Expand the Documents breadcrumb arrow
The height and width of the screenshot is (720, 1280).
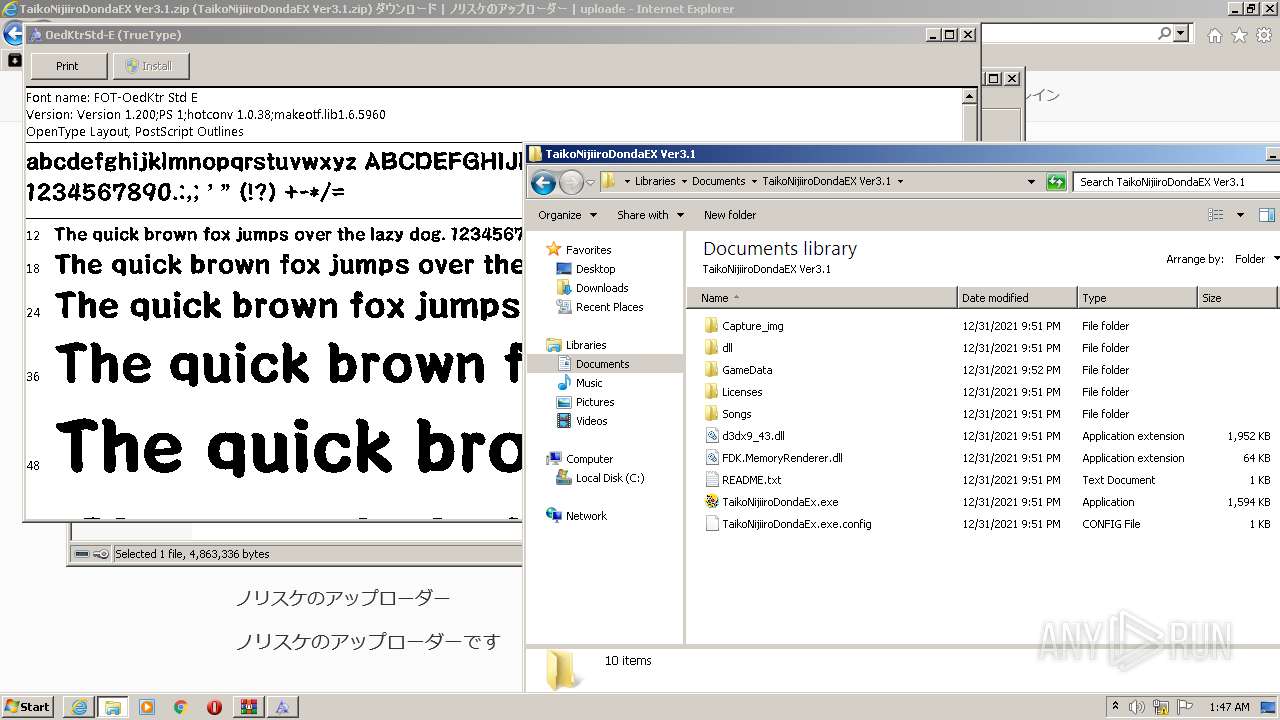point(754,182)
